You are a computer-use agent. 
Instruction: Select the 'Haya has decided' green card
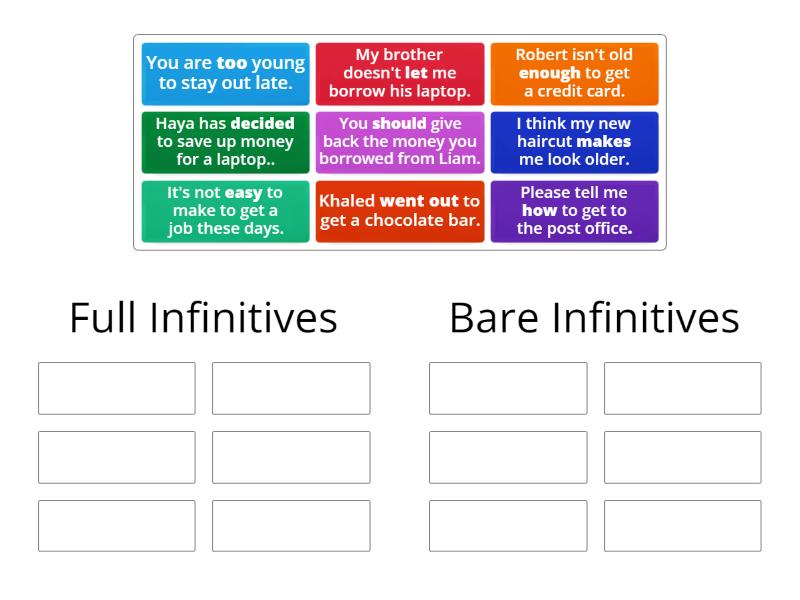coord(225,142)
